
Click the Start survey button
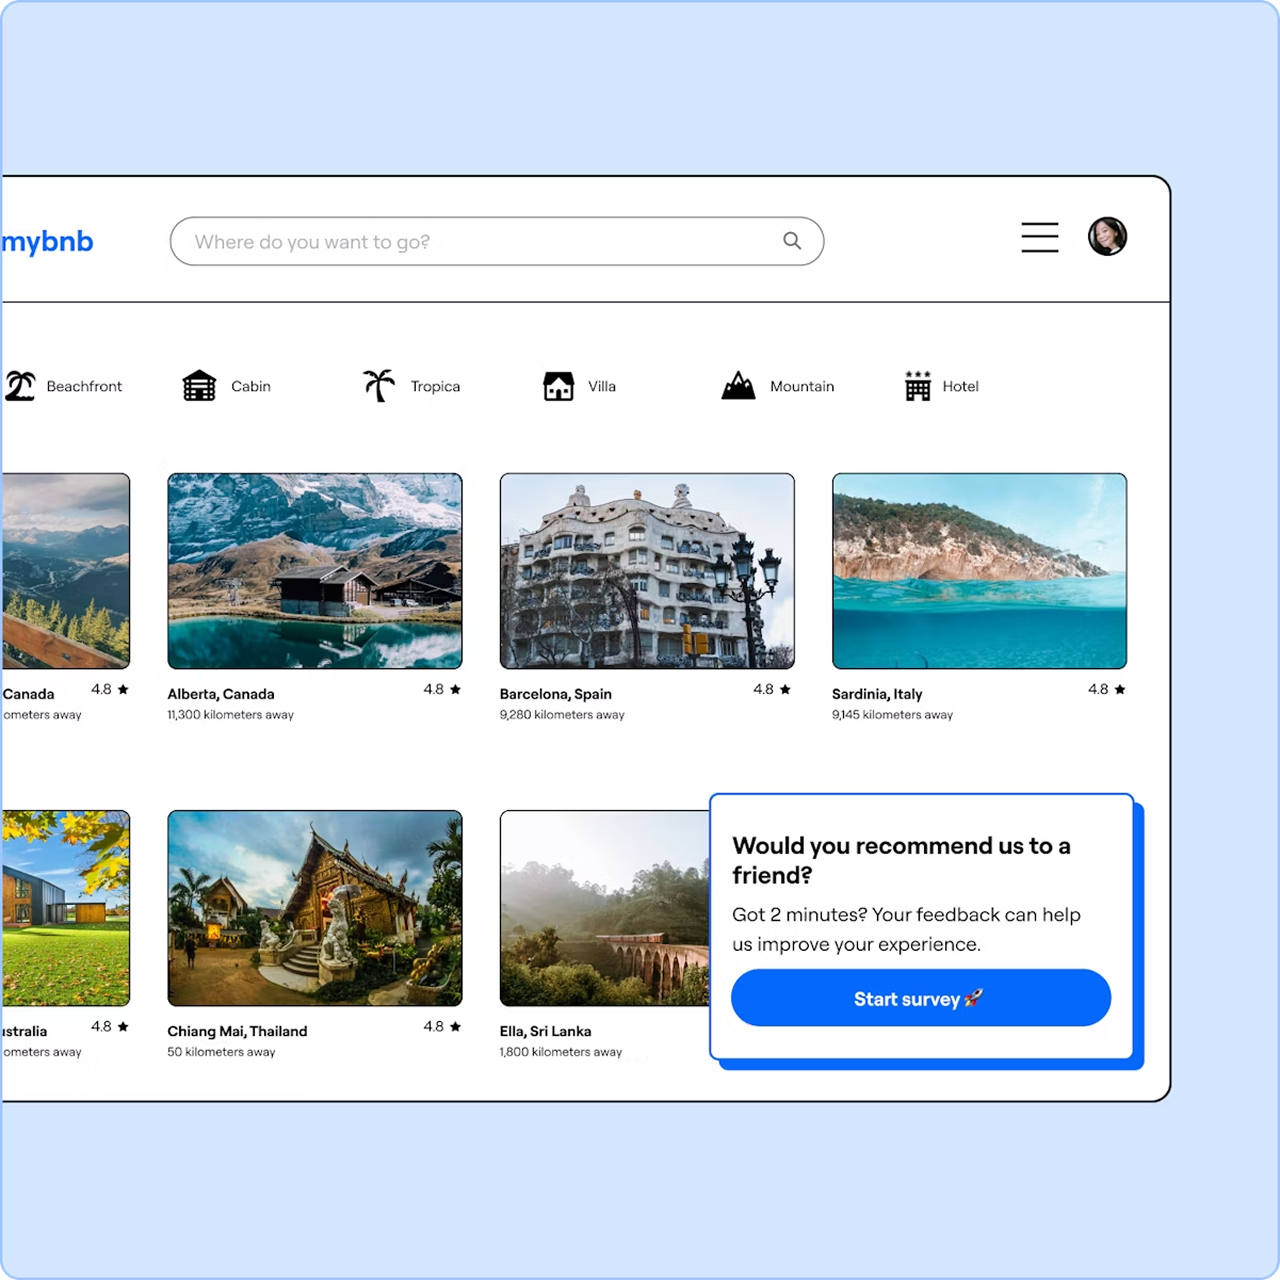(x=921, y=998)
